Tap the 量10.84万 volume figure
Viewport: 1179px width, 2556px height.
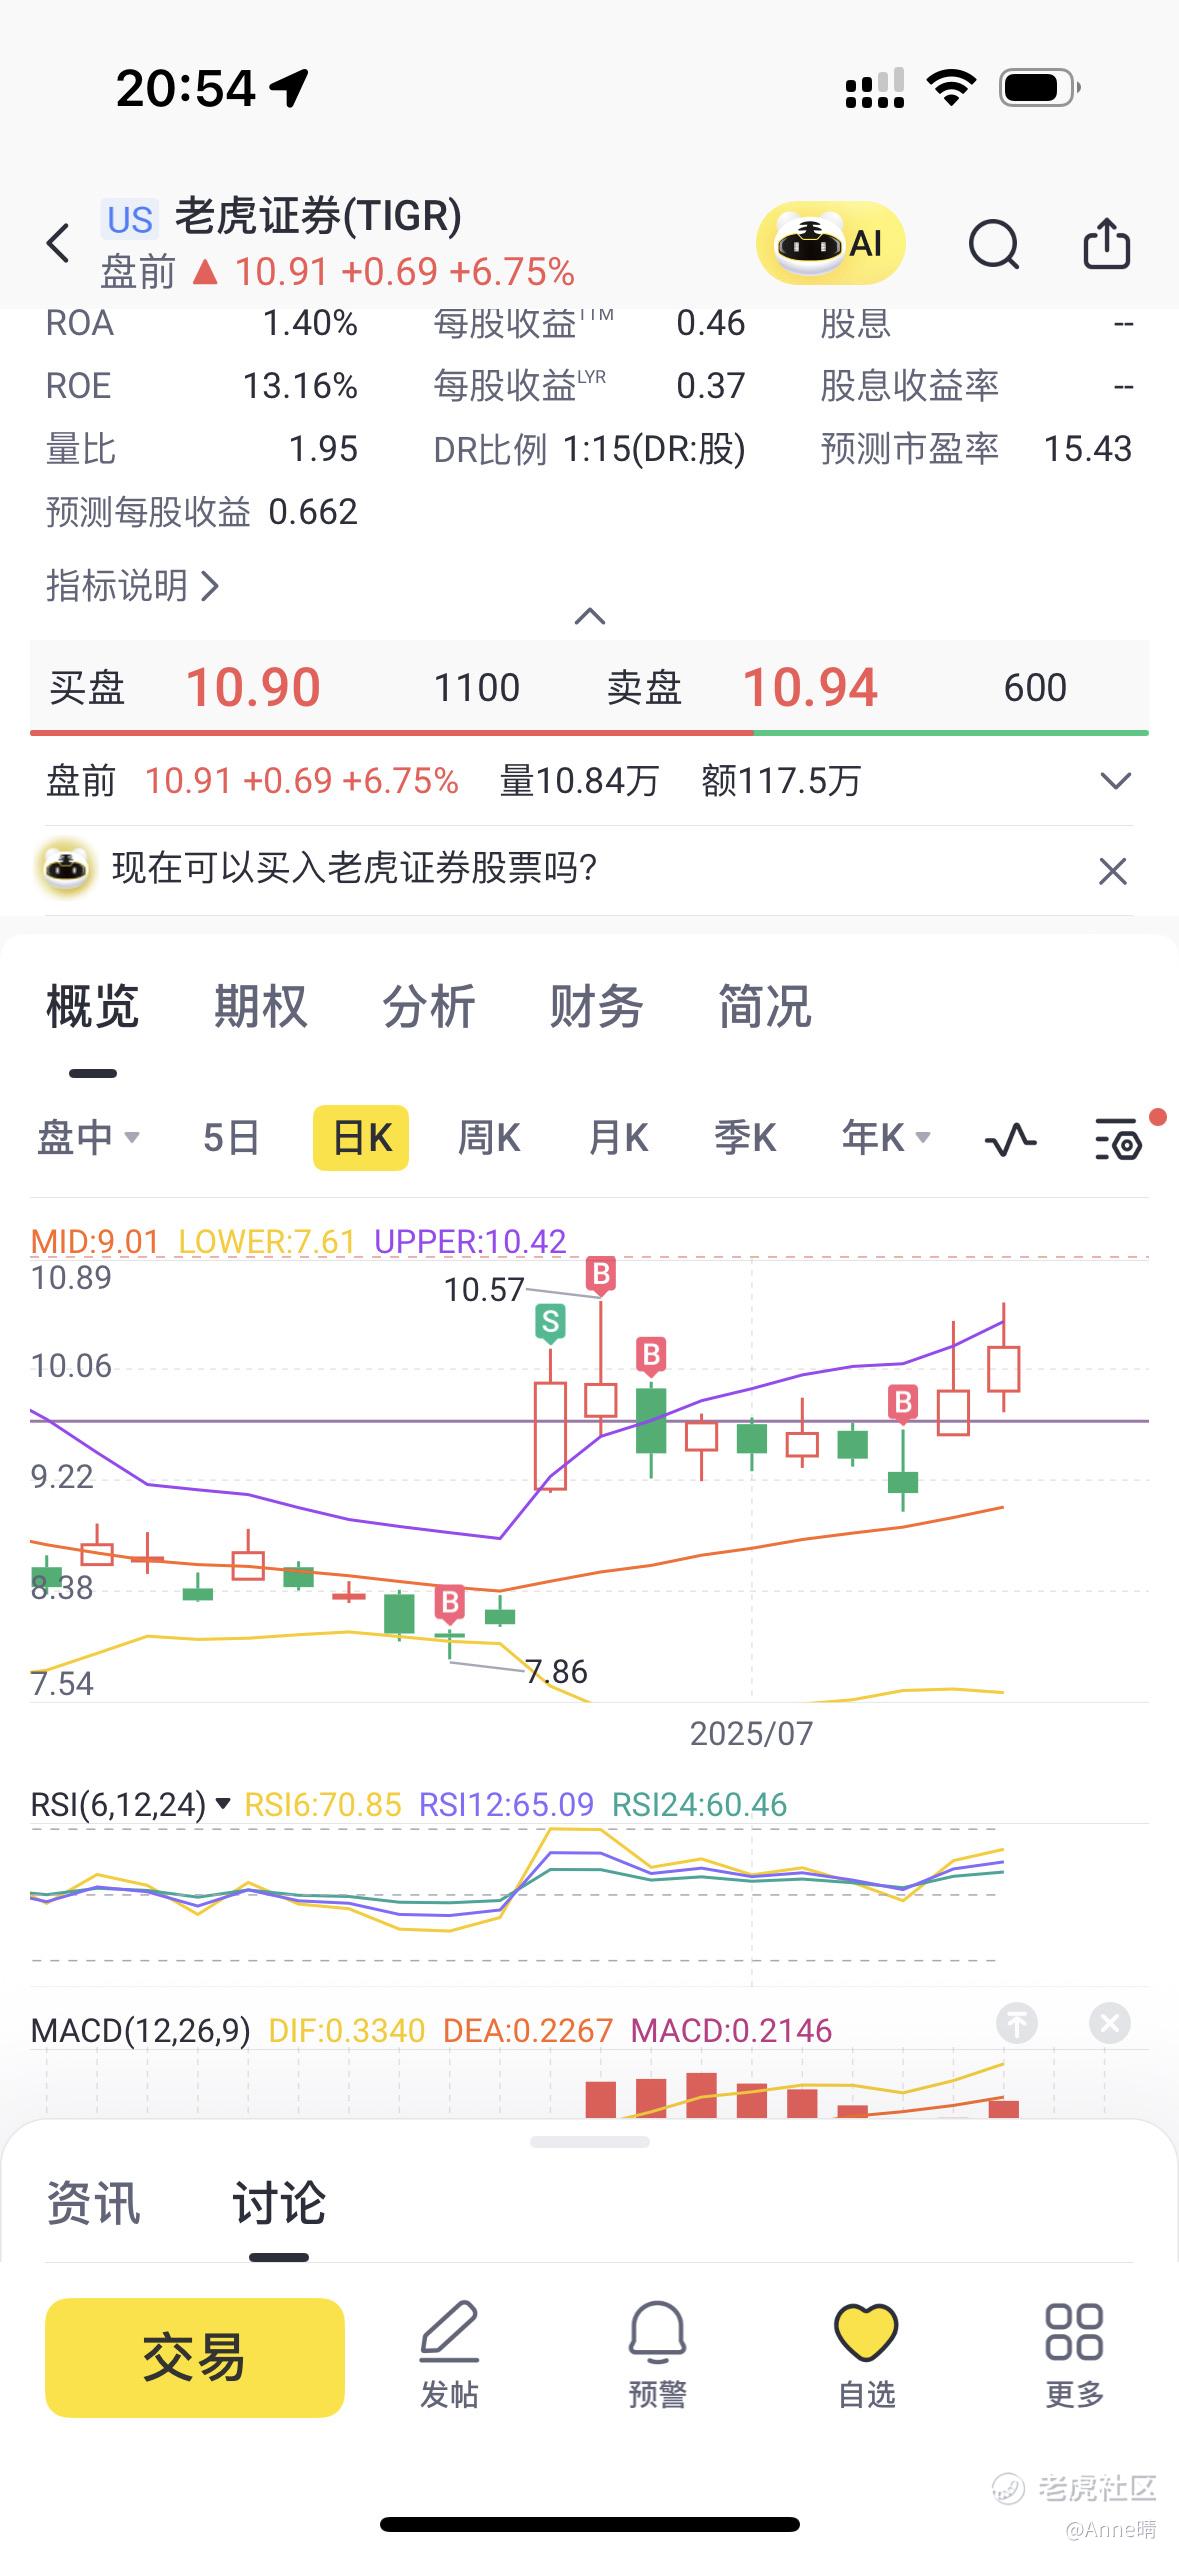point(579,781)
